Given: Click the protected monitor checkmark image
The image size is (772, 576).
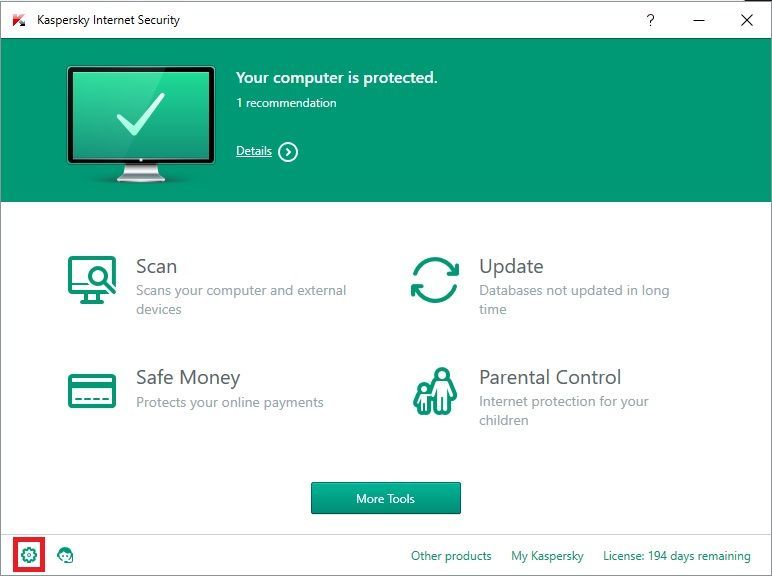Looking at the screenshot, I should coord(141,124).
